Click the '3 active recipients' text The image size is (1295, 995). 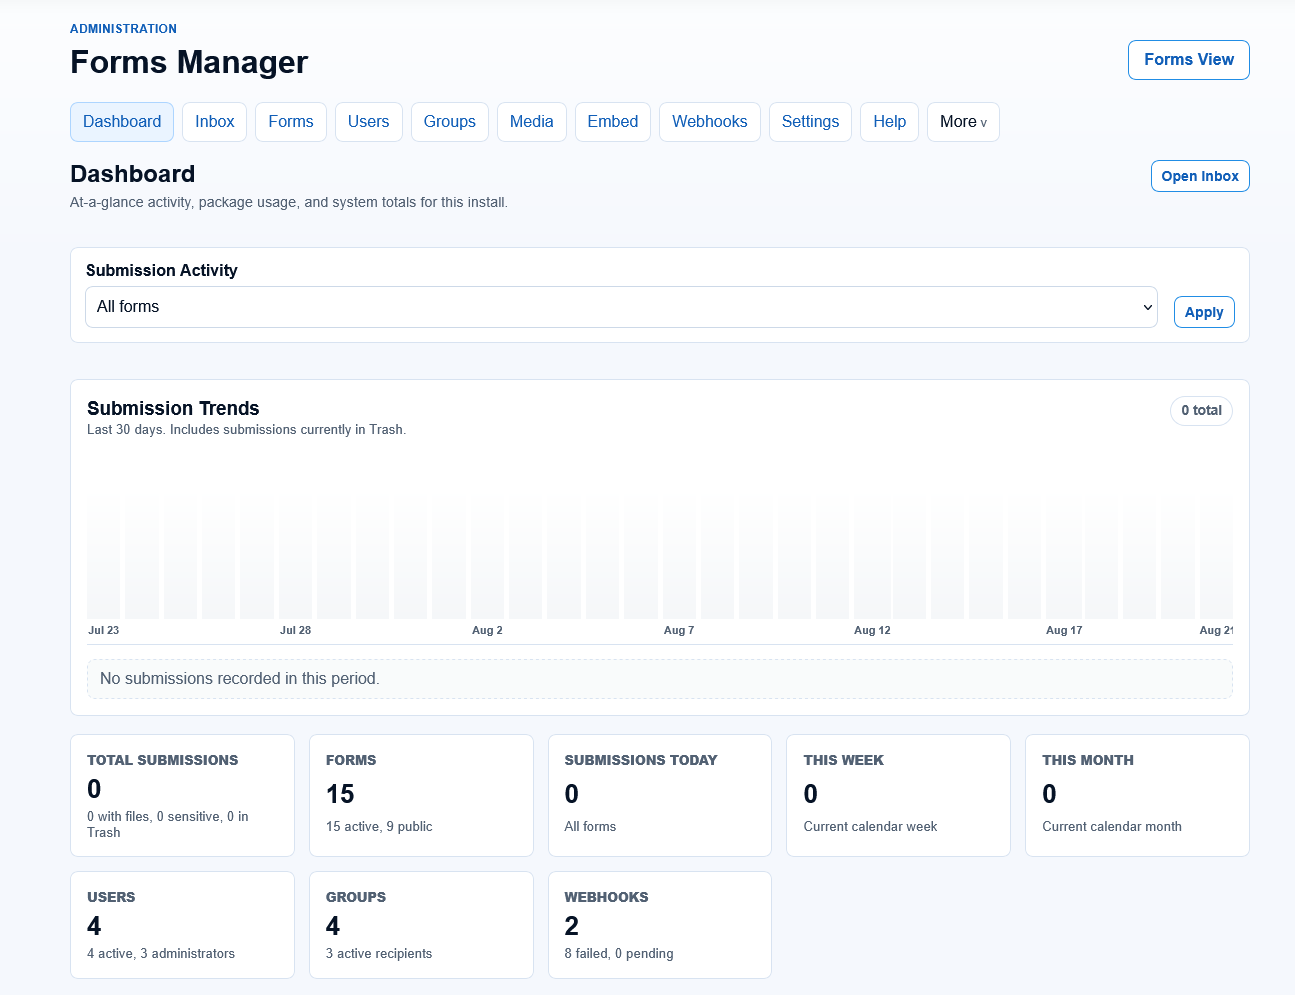[379, 953]
